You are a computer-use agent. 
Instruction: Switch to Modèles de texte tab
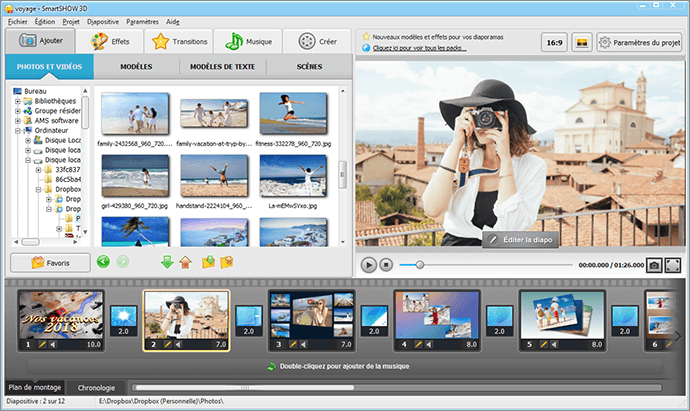[x=222, y=66]
